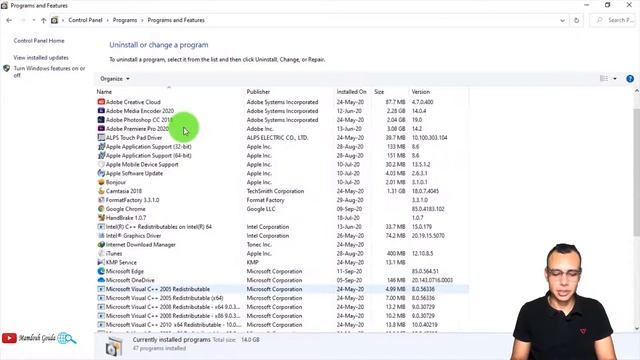Click the vertical scrollbar of program list
The width and height of the screenshot is (640, 360).
636,171
